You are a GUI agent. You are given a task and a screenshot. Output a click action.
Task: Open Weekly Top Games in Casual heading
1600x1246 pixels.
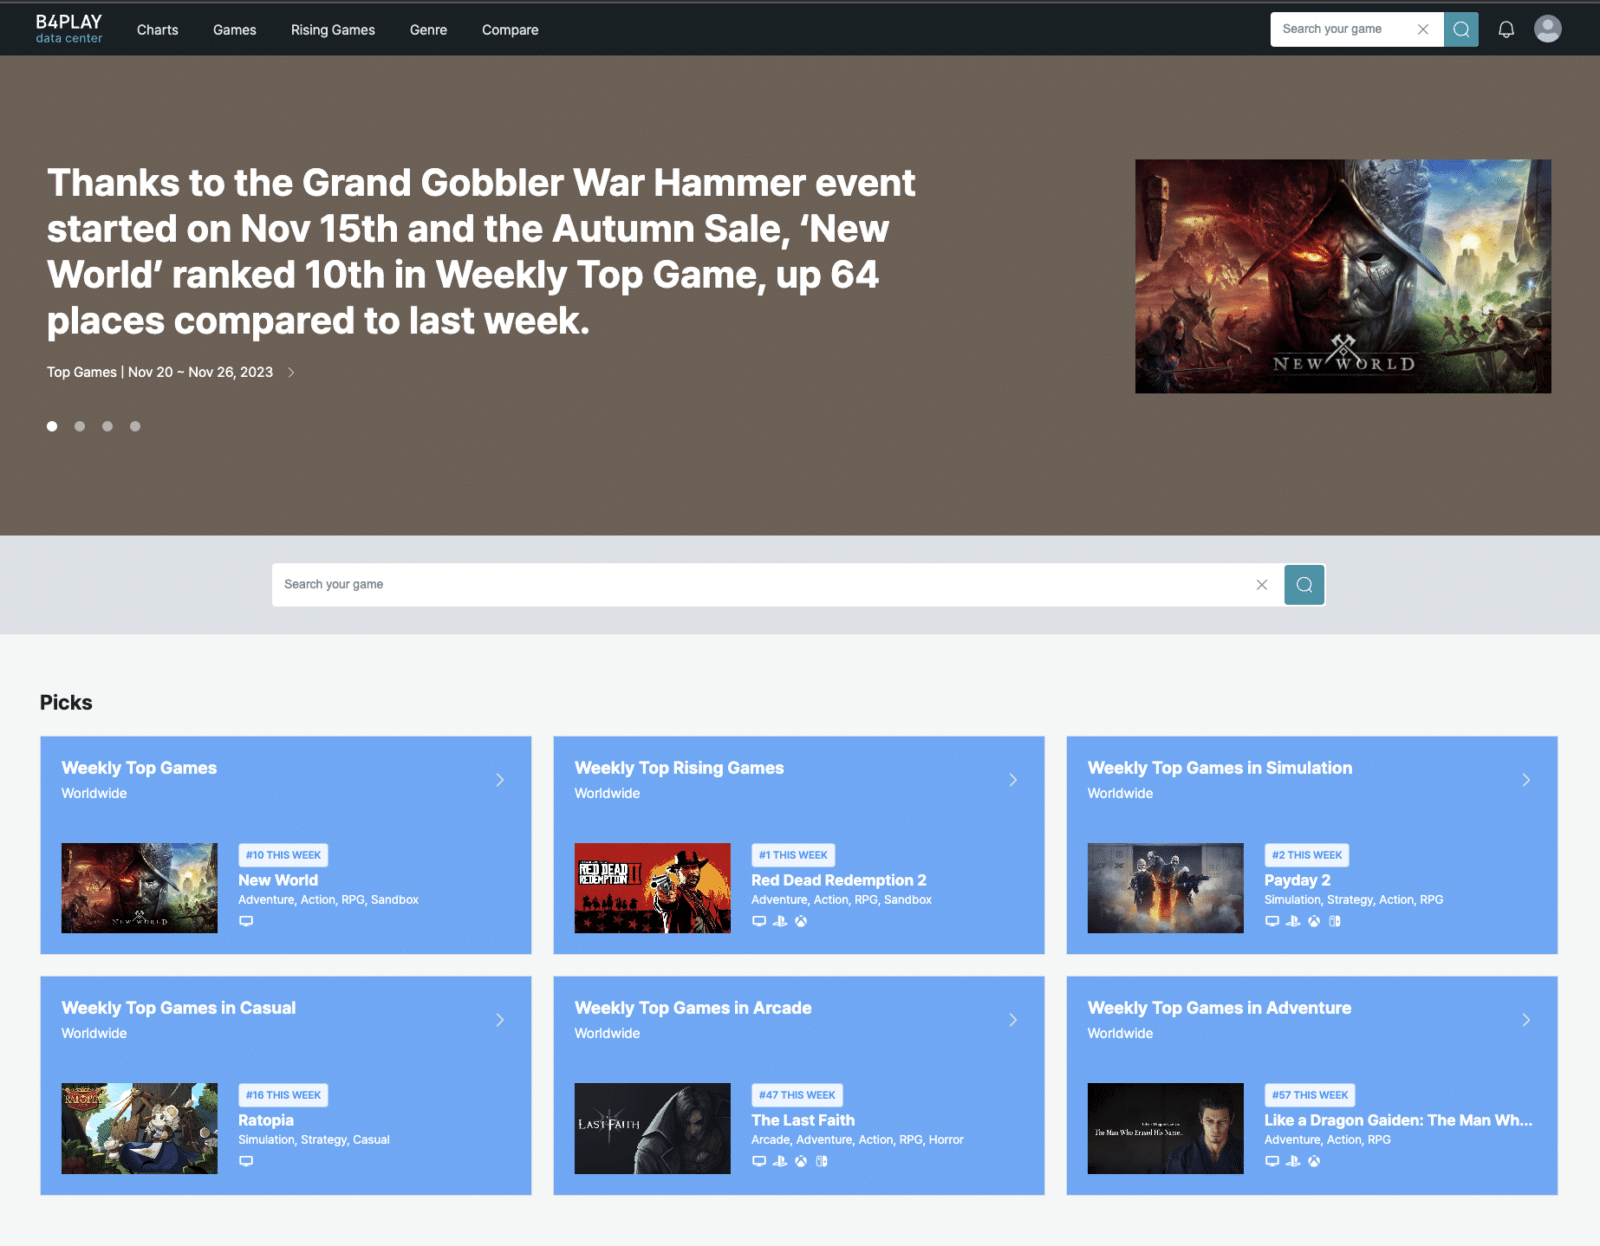[x=178, y=1008]
